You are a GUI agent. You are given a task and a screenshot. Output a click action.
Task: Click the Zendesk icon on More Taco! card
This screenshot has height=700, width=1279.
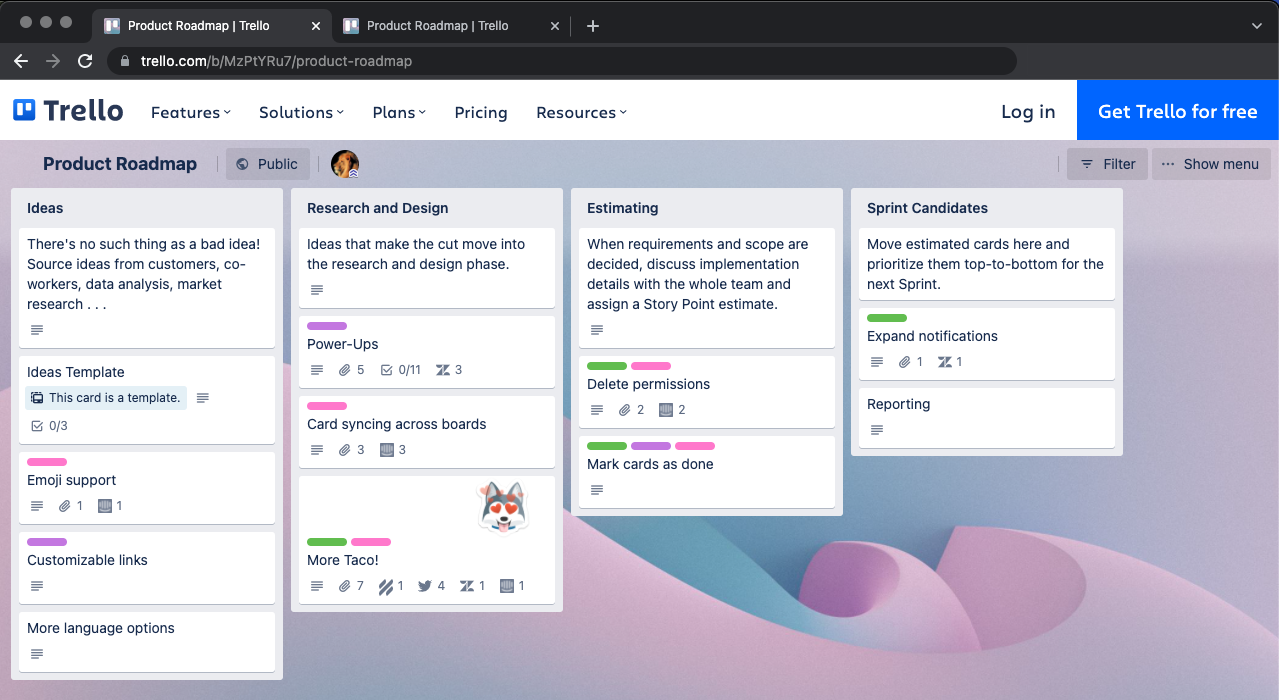point(467,586)
